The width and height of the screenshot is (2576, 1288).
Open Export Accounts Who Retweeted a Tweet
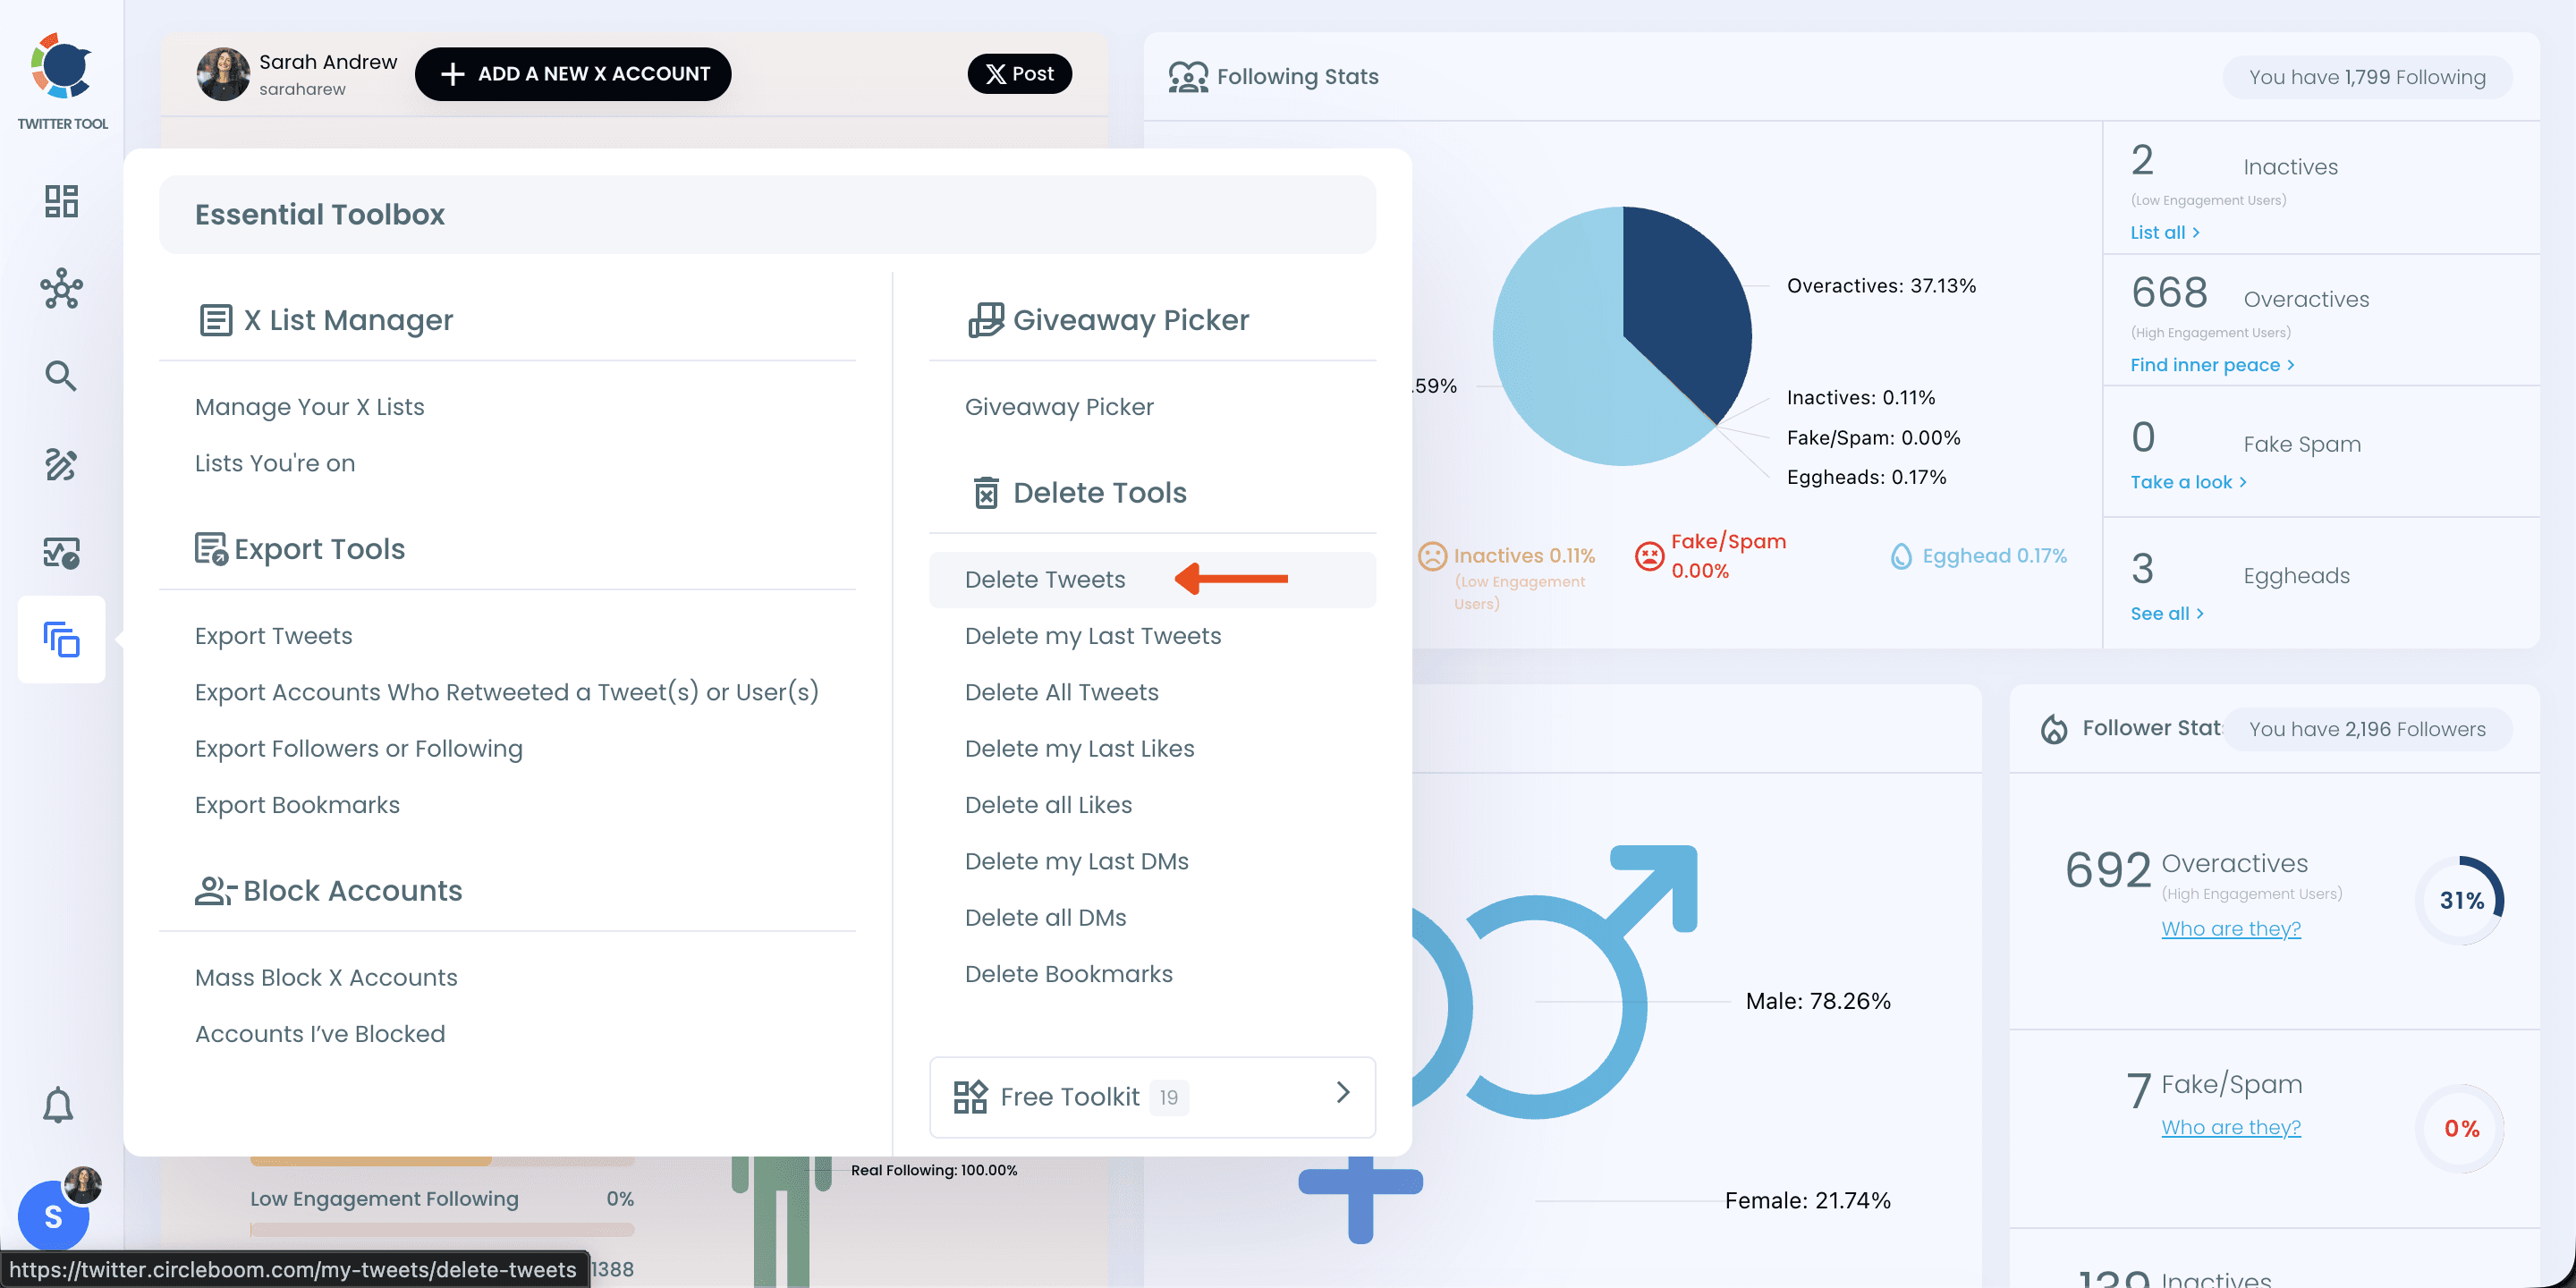tap(507, 692)
